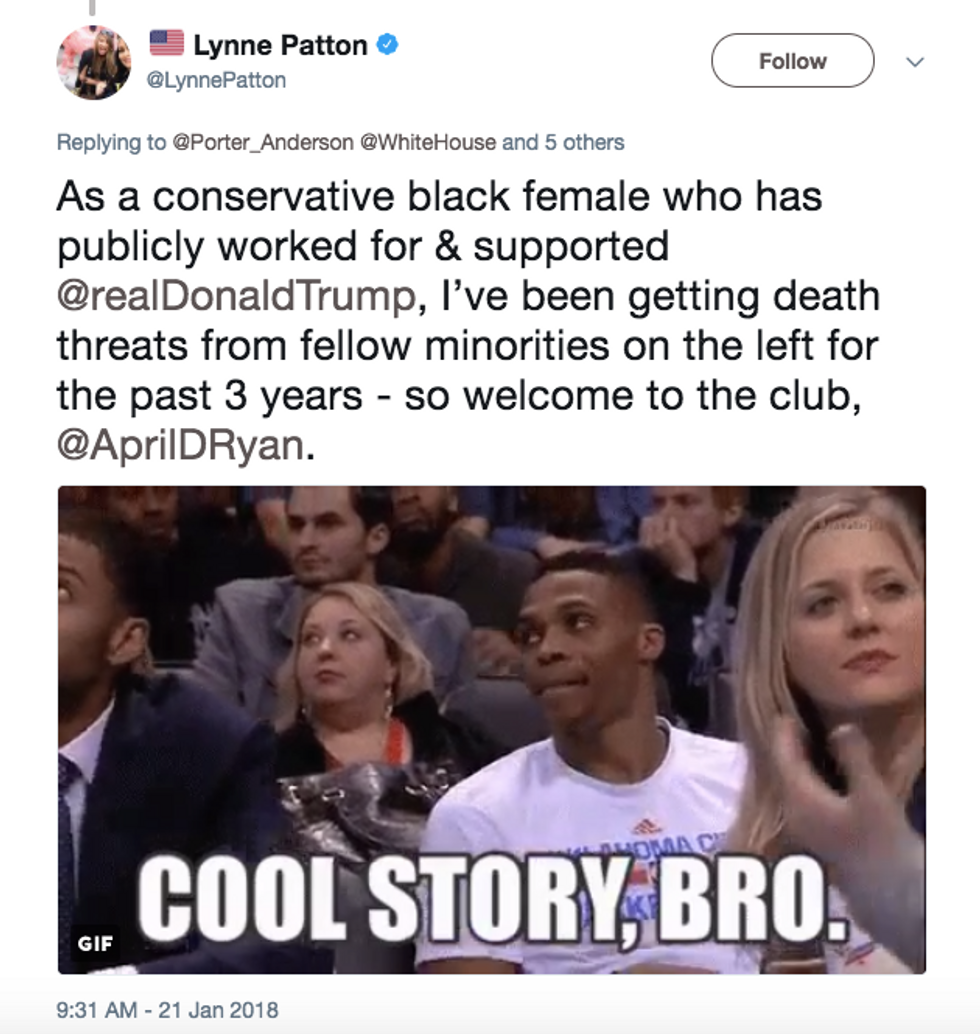
Task: Click the @LynnePatton handle
Action: coord(216,80)
